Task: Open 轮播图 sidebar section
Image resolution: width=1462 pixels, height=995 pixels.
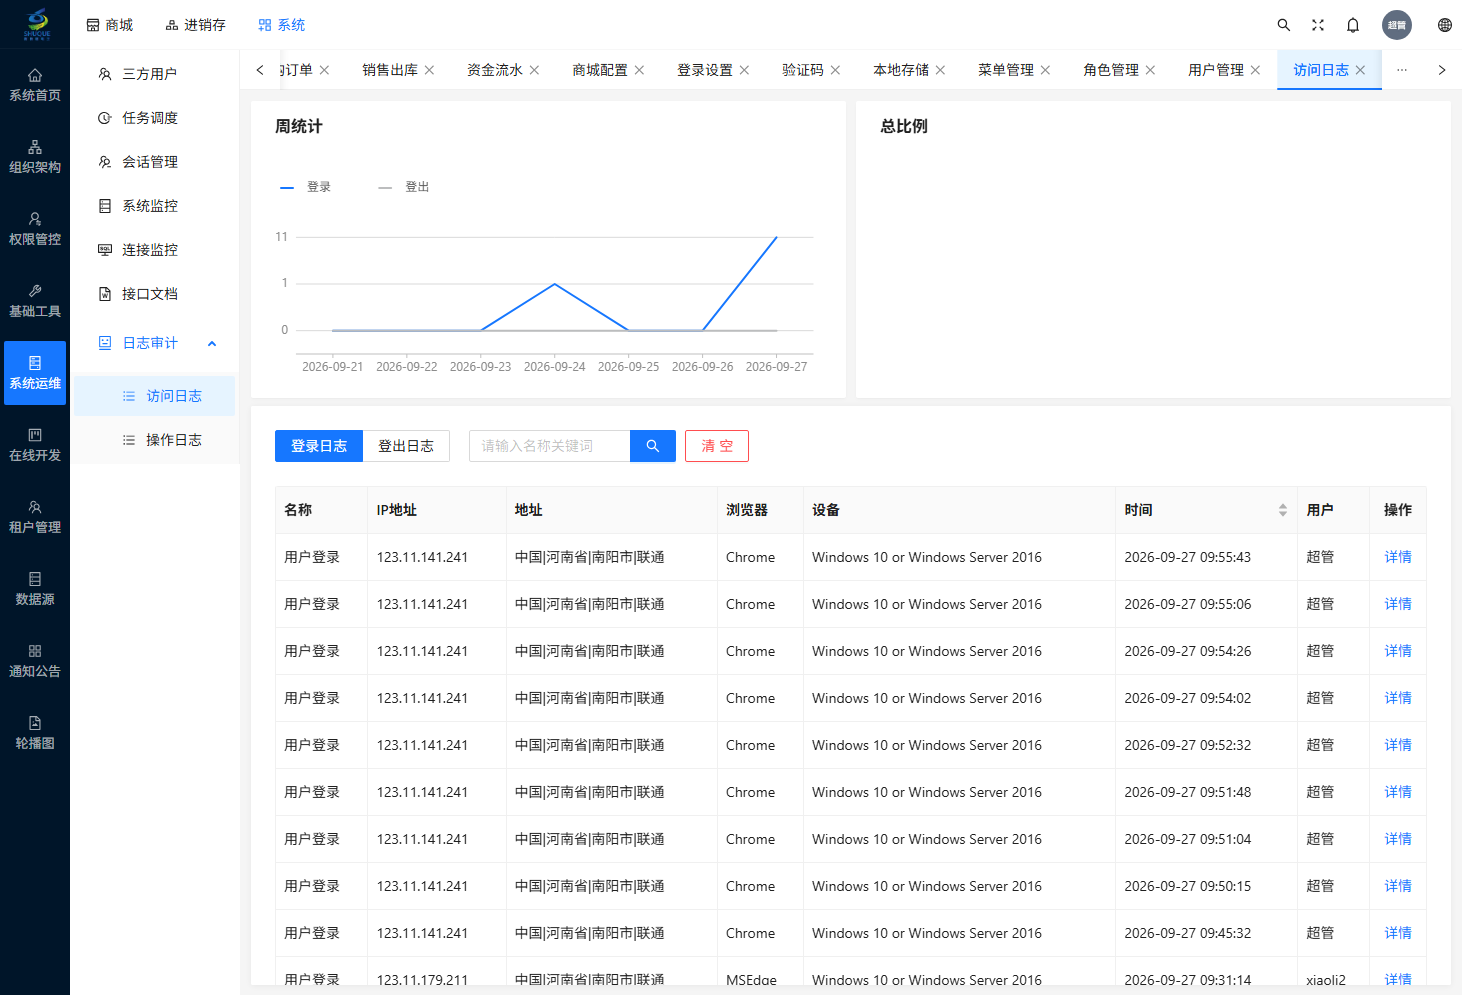Action: click(35, 733)
